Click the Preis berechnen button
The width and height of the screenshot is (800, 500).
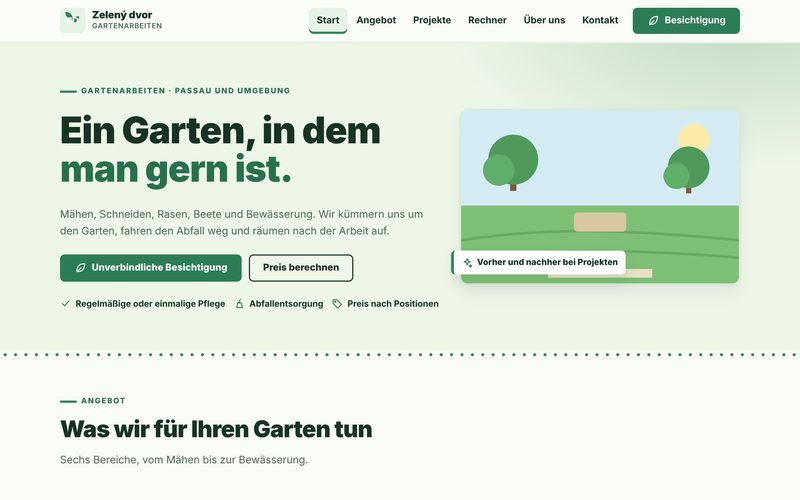coord(301,268)
